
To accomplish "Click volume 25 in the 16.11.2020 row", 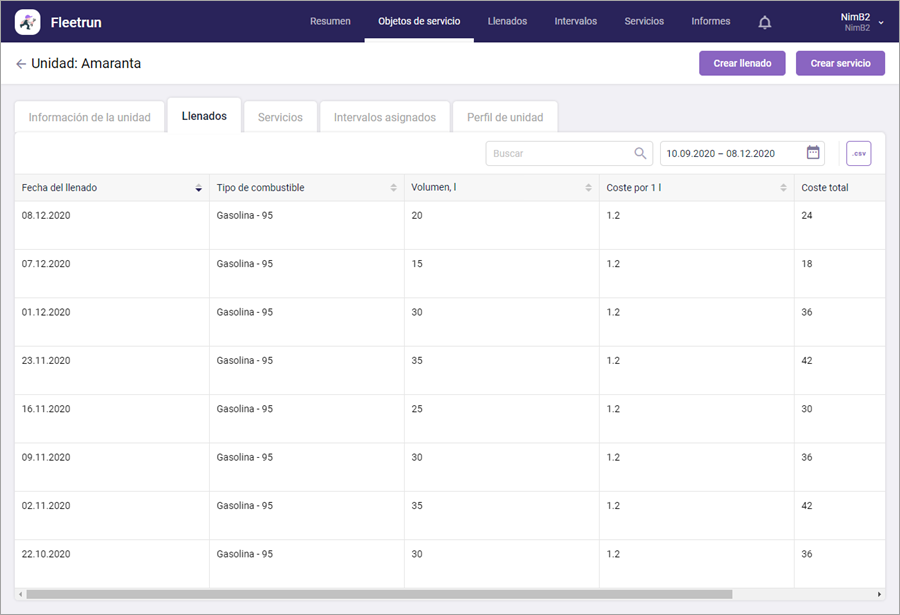I will point(417,409).
